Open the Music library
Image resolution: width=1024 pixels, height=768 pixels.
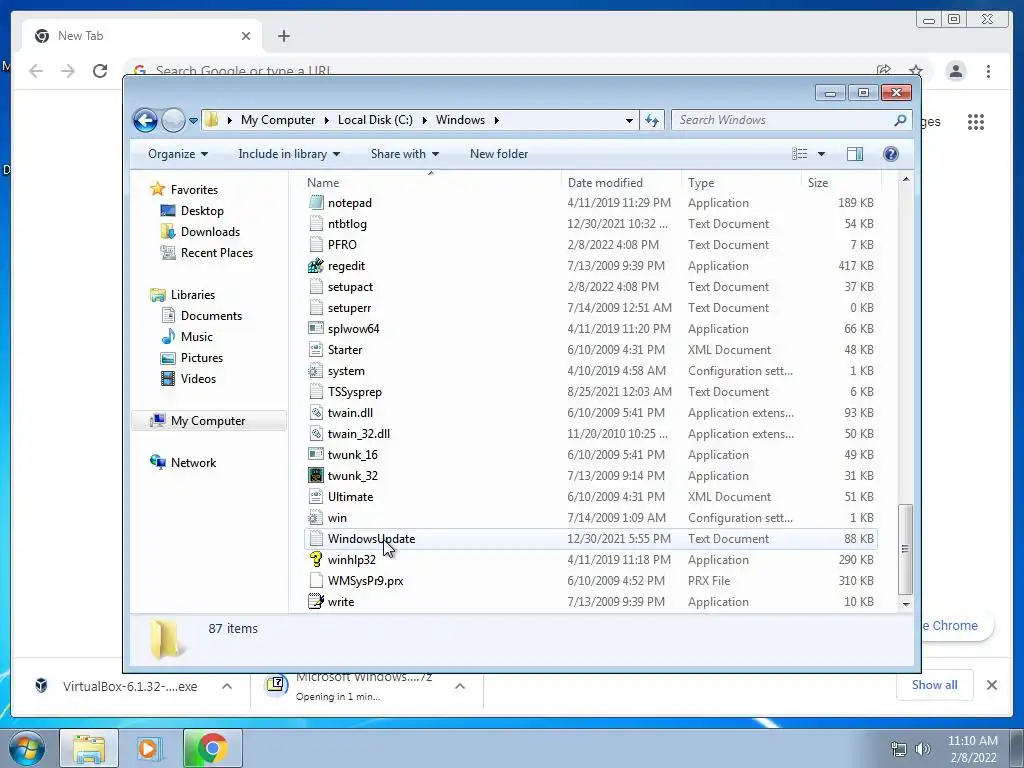pyautogui.click(x=197, y=337)
